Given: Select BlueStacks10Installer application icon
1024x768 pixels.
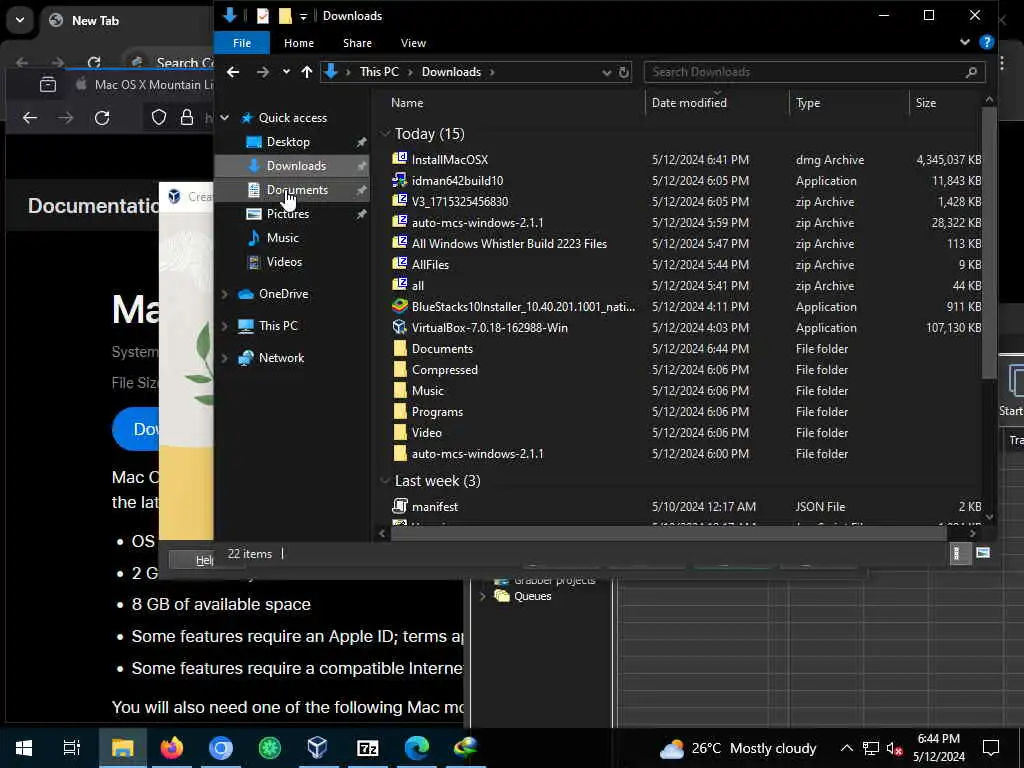Looking at the screenshot, I should click(x=399, y=306).
